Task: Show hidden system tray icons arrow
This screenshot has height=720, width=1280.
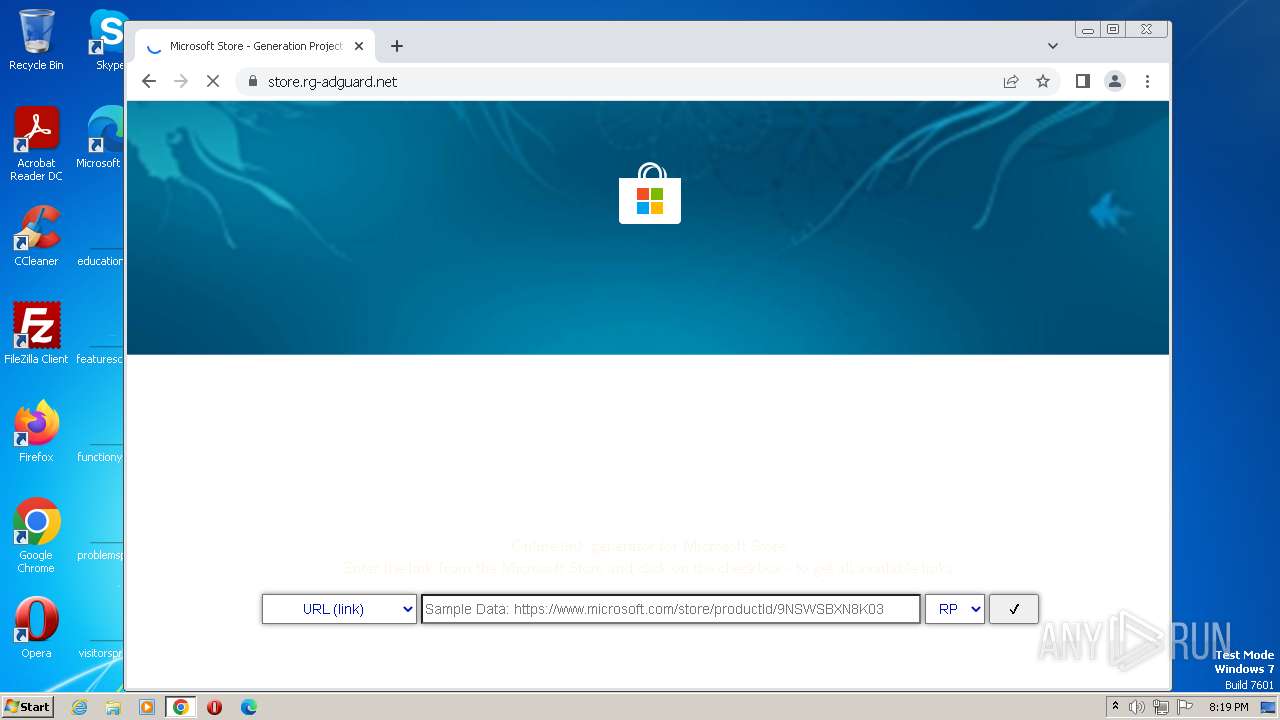Action: pos(1116,707)
